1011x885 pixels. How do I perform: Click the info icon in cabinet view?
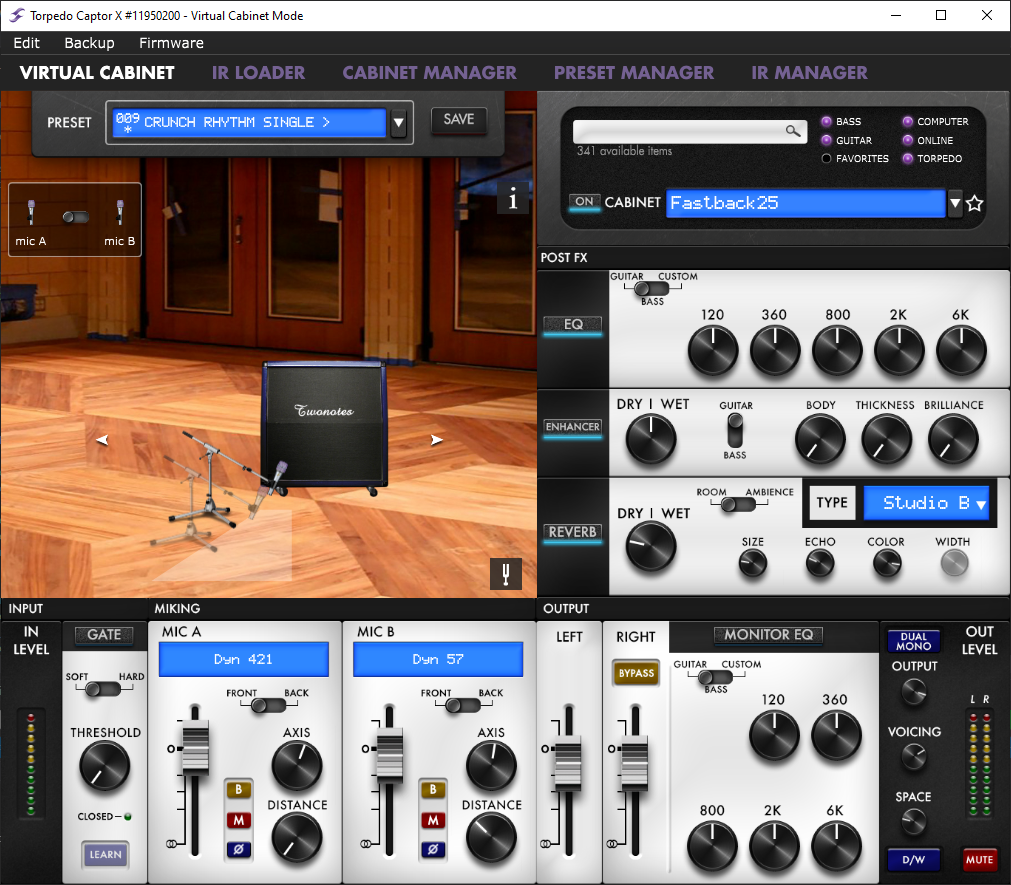click(513, 198)
